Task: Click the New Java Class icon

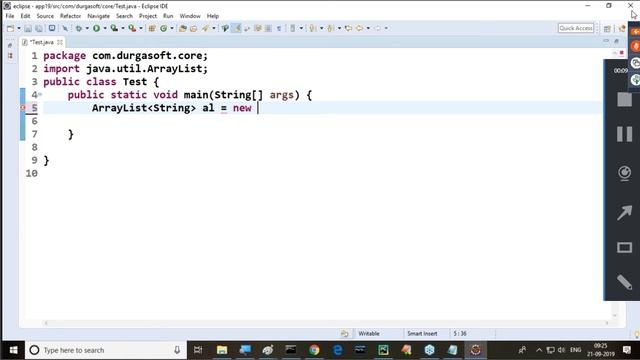Action: (x=163, y=28)
